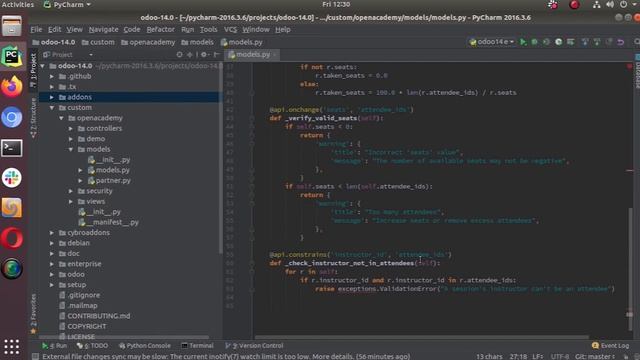Click the Fri 12:30 clock in top bar
640x360 pixels.
pos(336,4)
